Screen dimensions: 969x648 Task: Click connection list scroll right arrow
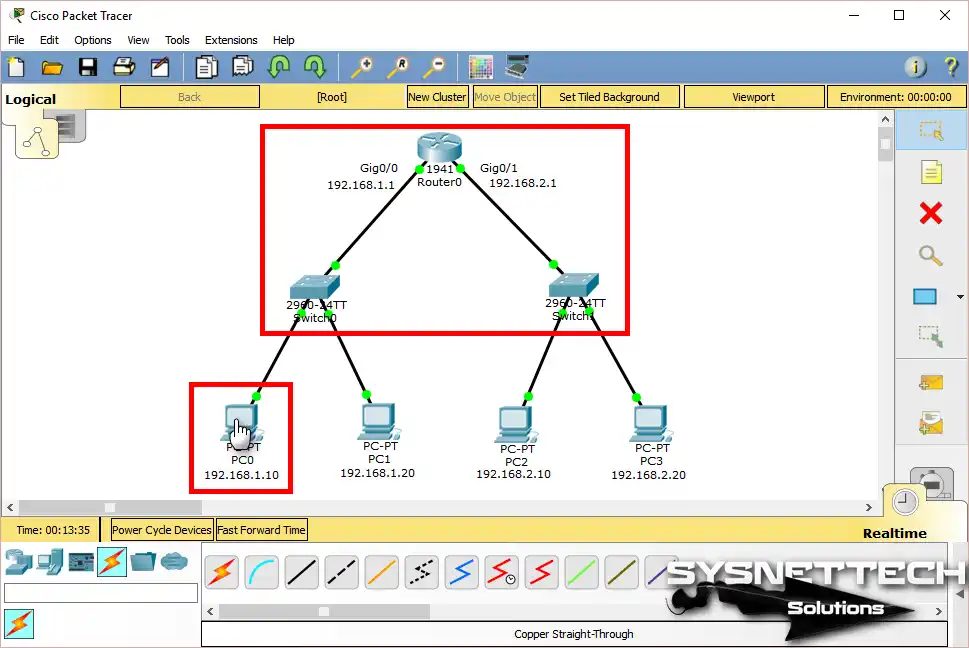(938, 612)
